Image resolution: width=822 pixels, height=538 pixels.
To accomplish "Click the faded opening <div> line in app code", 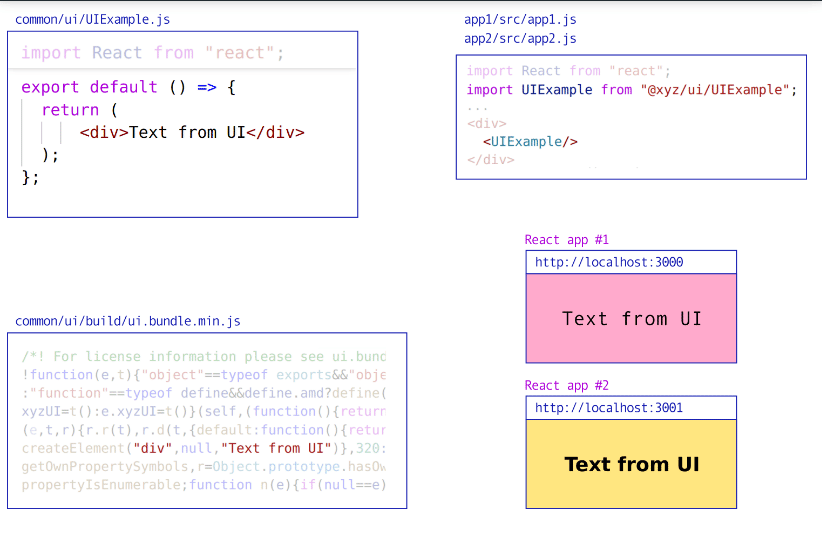I will click(x=487, y=124).
